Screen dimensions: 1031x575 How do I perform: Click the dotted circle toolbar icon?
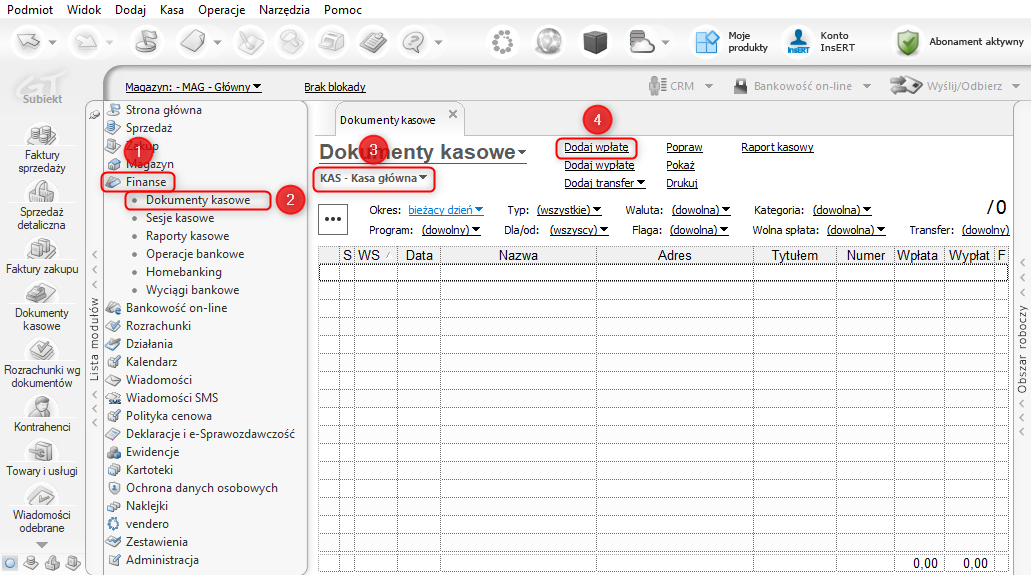click(x=502, y=42)
